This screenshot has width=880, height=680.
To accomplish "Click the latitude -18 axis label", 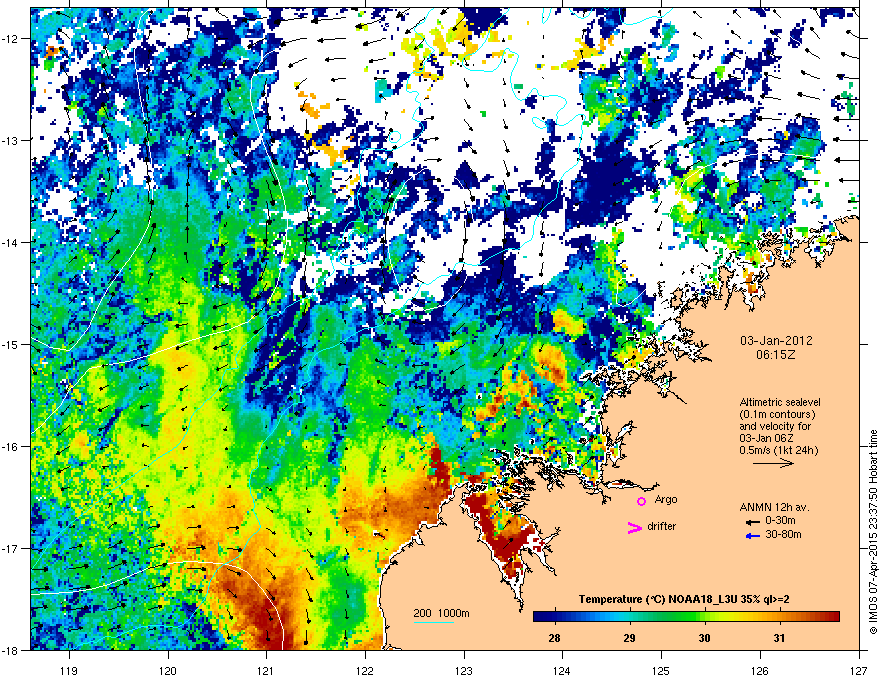I will (10, 650).
